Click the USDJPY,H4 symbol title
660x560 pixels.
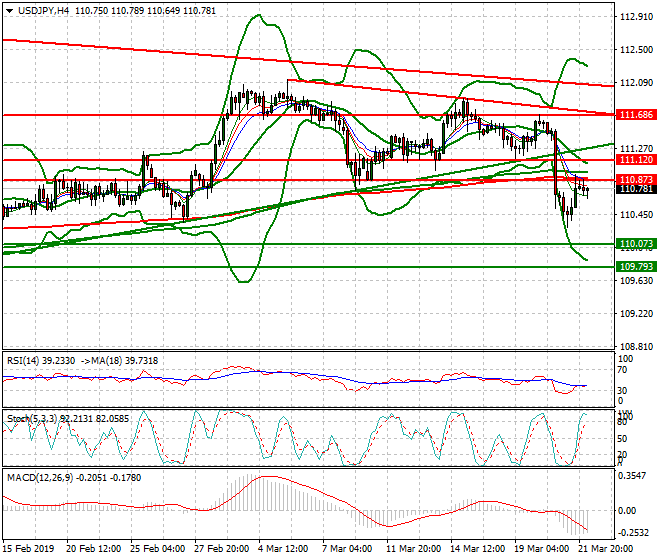pos(44,11)
